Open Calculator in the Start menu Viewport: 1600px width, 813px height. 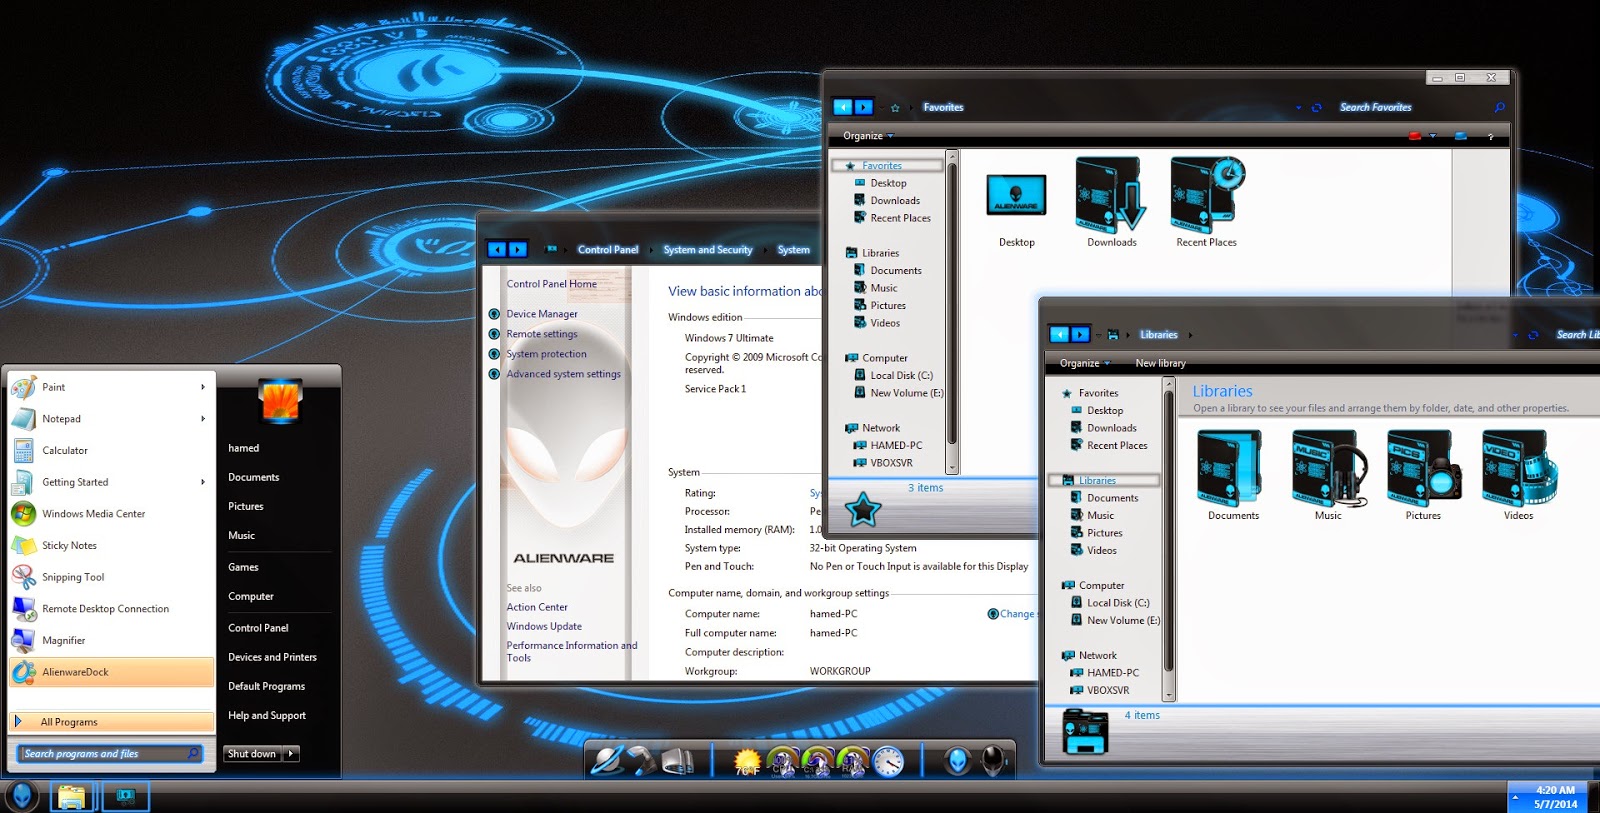(x=110, y=451)
